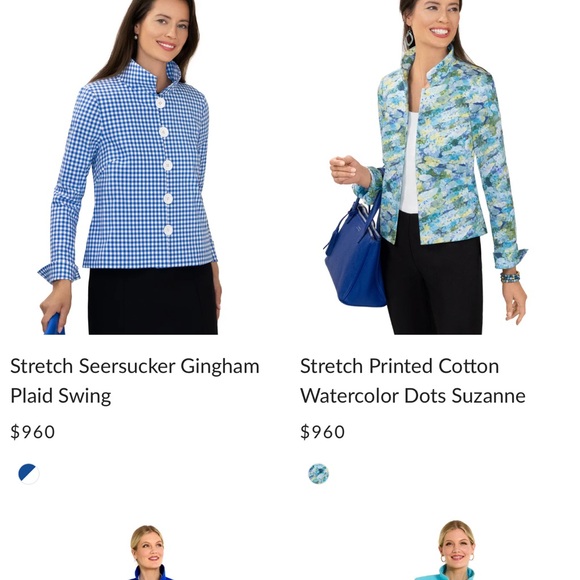Image resolution: width=580 pixels, height=580 pixels.
Task: Click the beaded bracelet on model's wrist
Action: (x=510, y=277)
